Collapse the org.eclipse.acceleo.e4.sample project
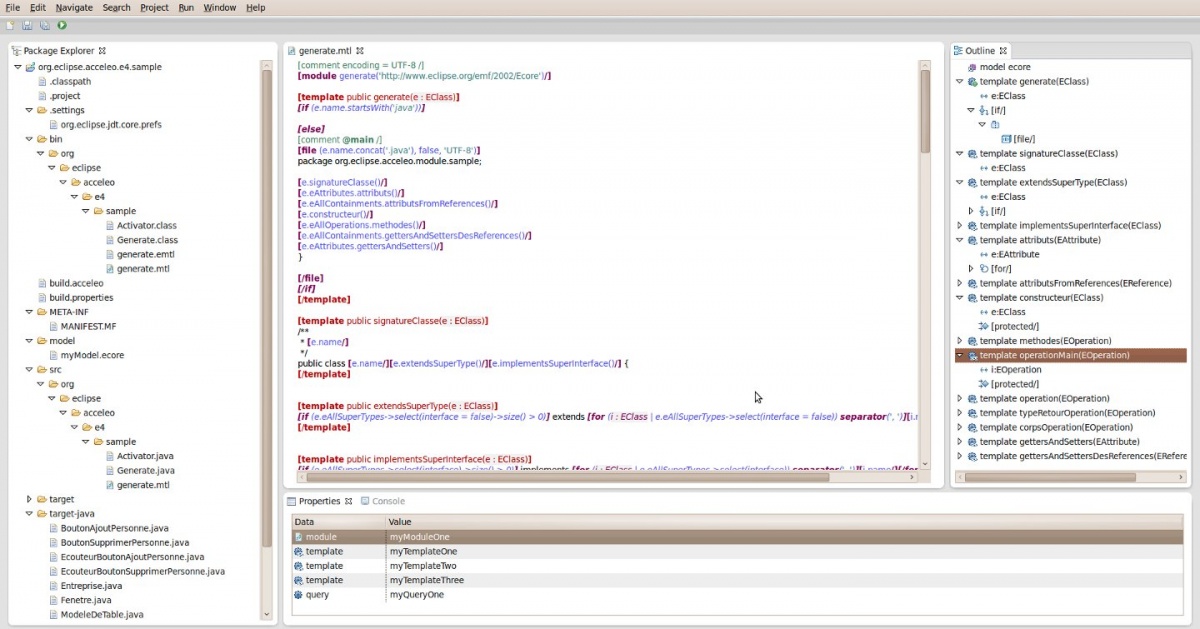The height and width of the screenshot is (629, 1200). [18, 67]
